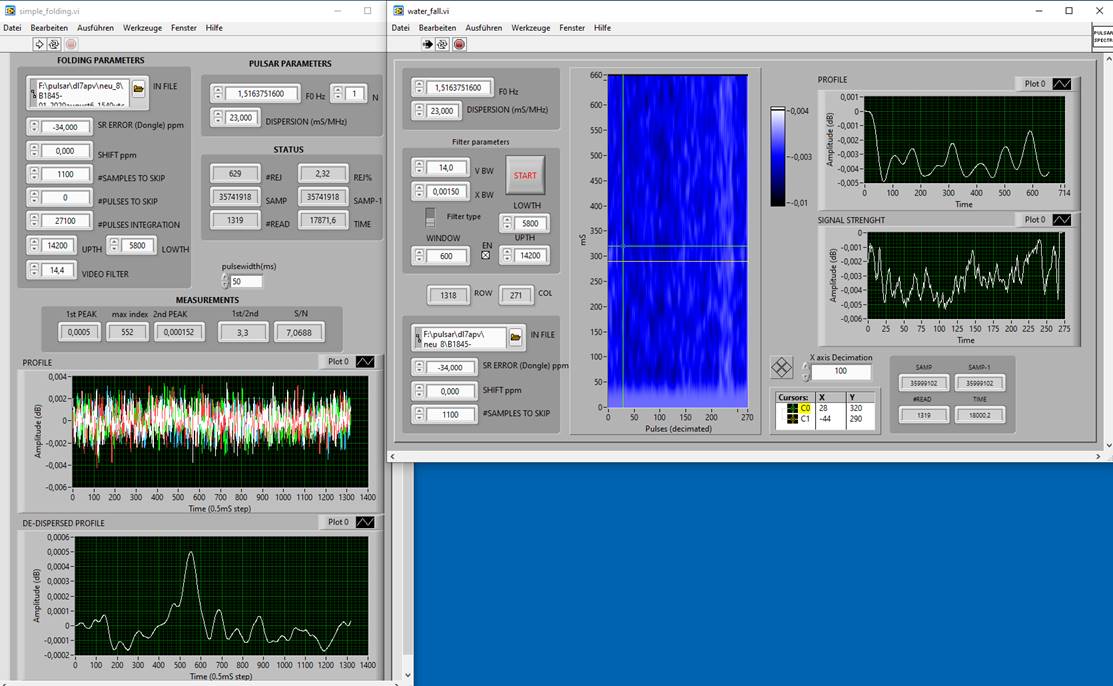Flip the Filter type toggle switch
1113x686 pixels.
[430, 217]
